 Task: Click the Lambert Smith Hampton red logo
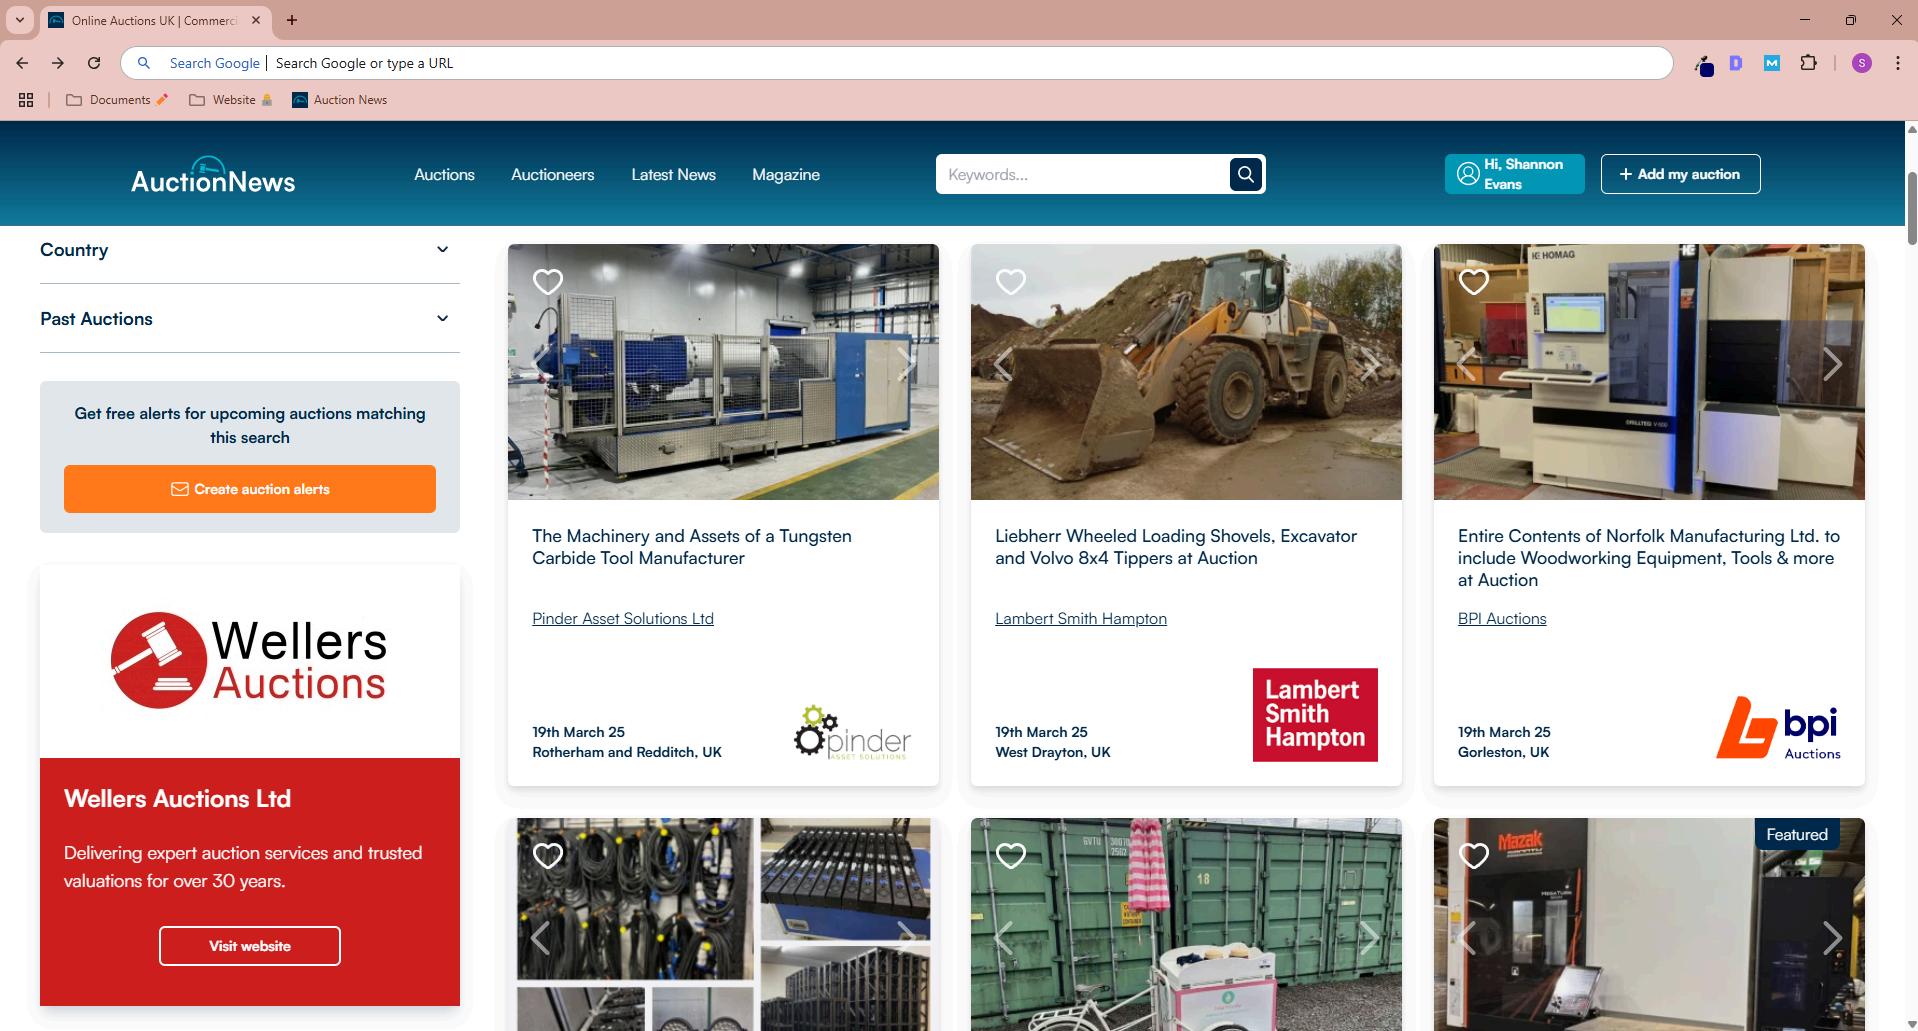coord(1315,715)
